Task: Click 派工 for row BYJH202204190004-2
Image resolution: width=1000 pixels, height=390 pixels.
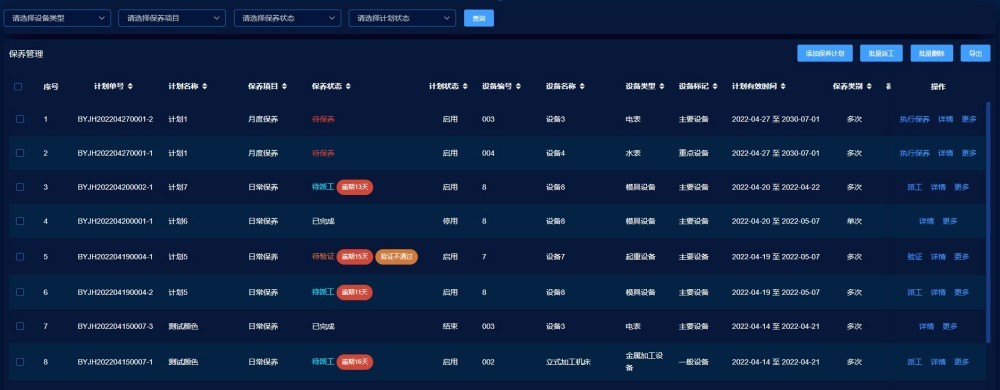Action: [915, 292]
